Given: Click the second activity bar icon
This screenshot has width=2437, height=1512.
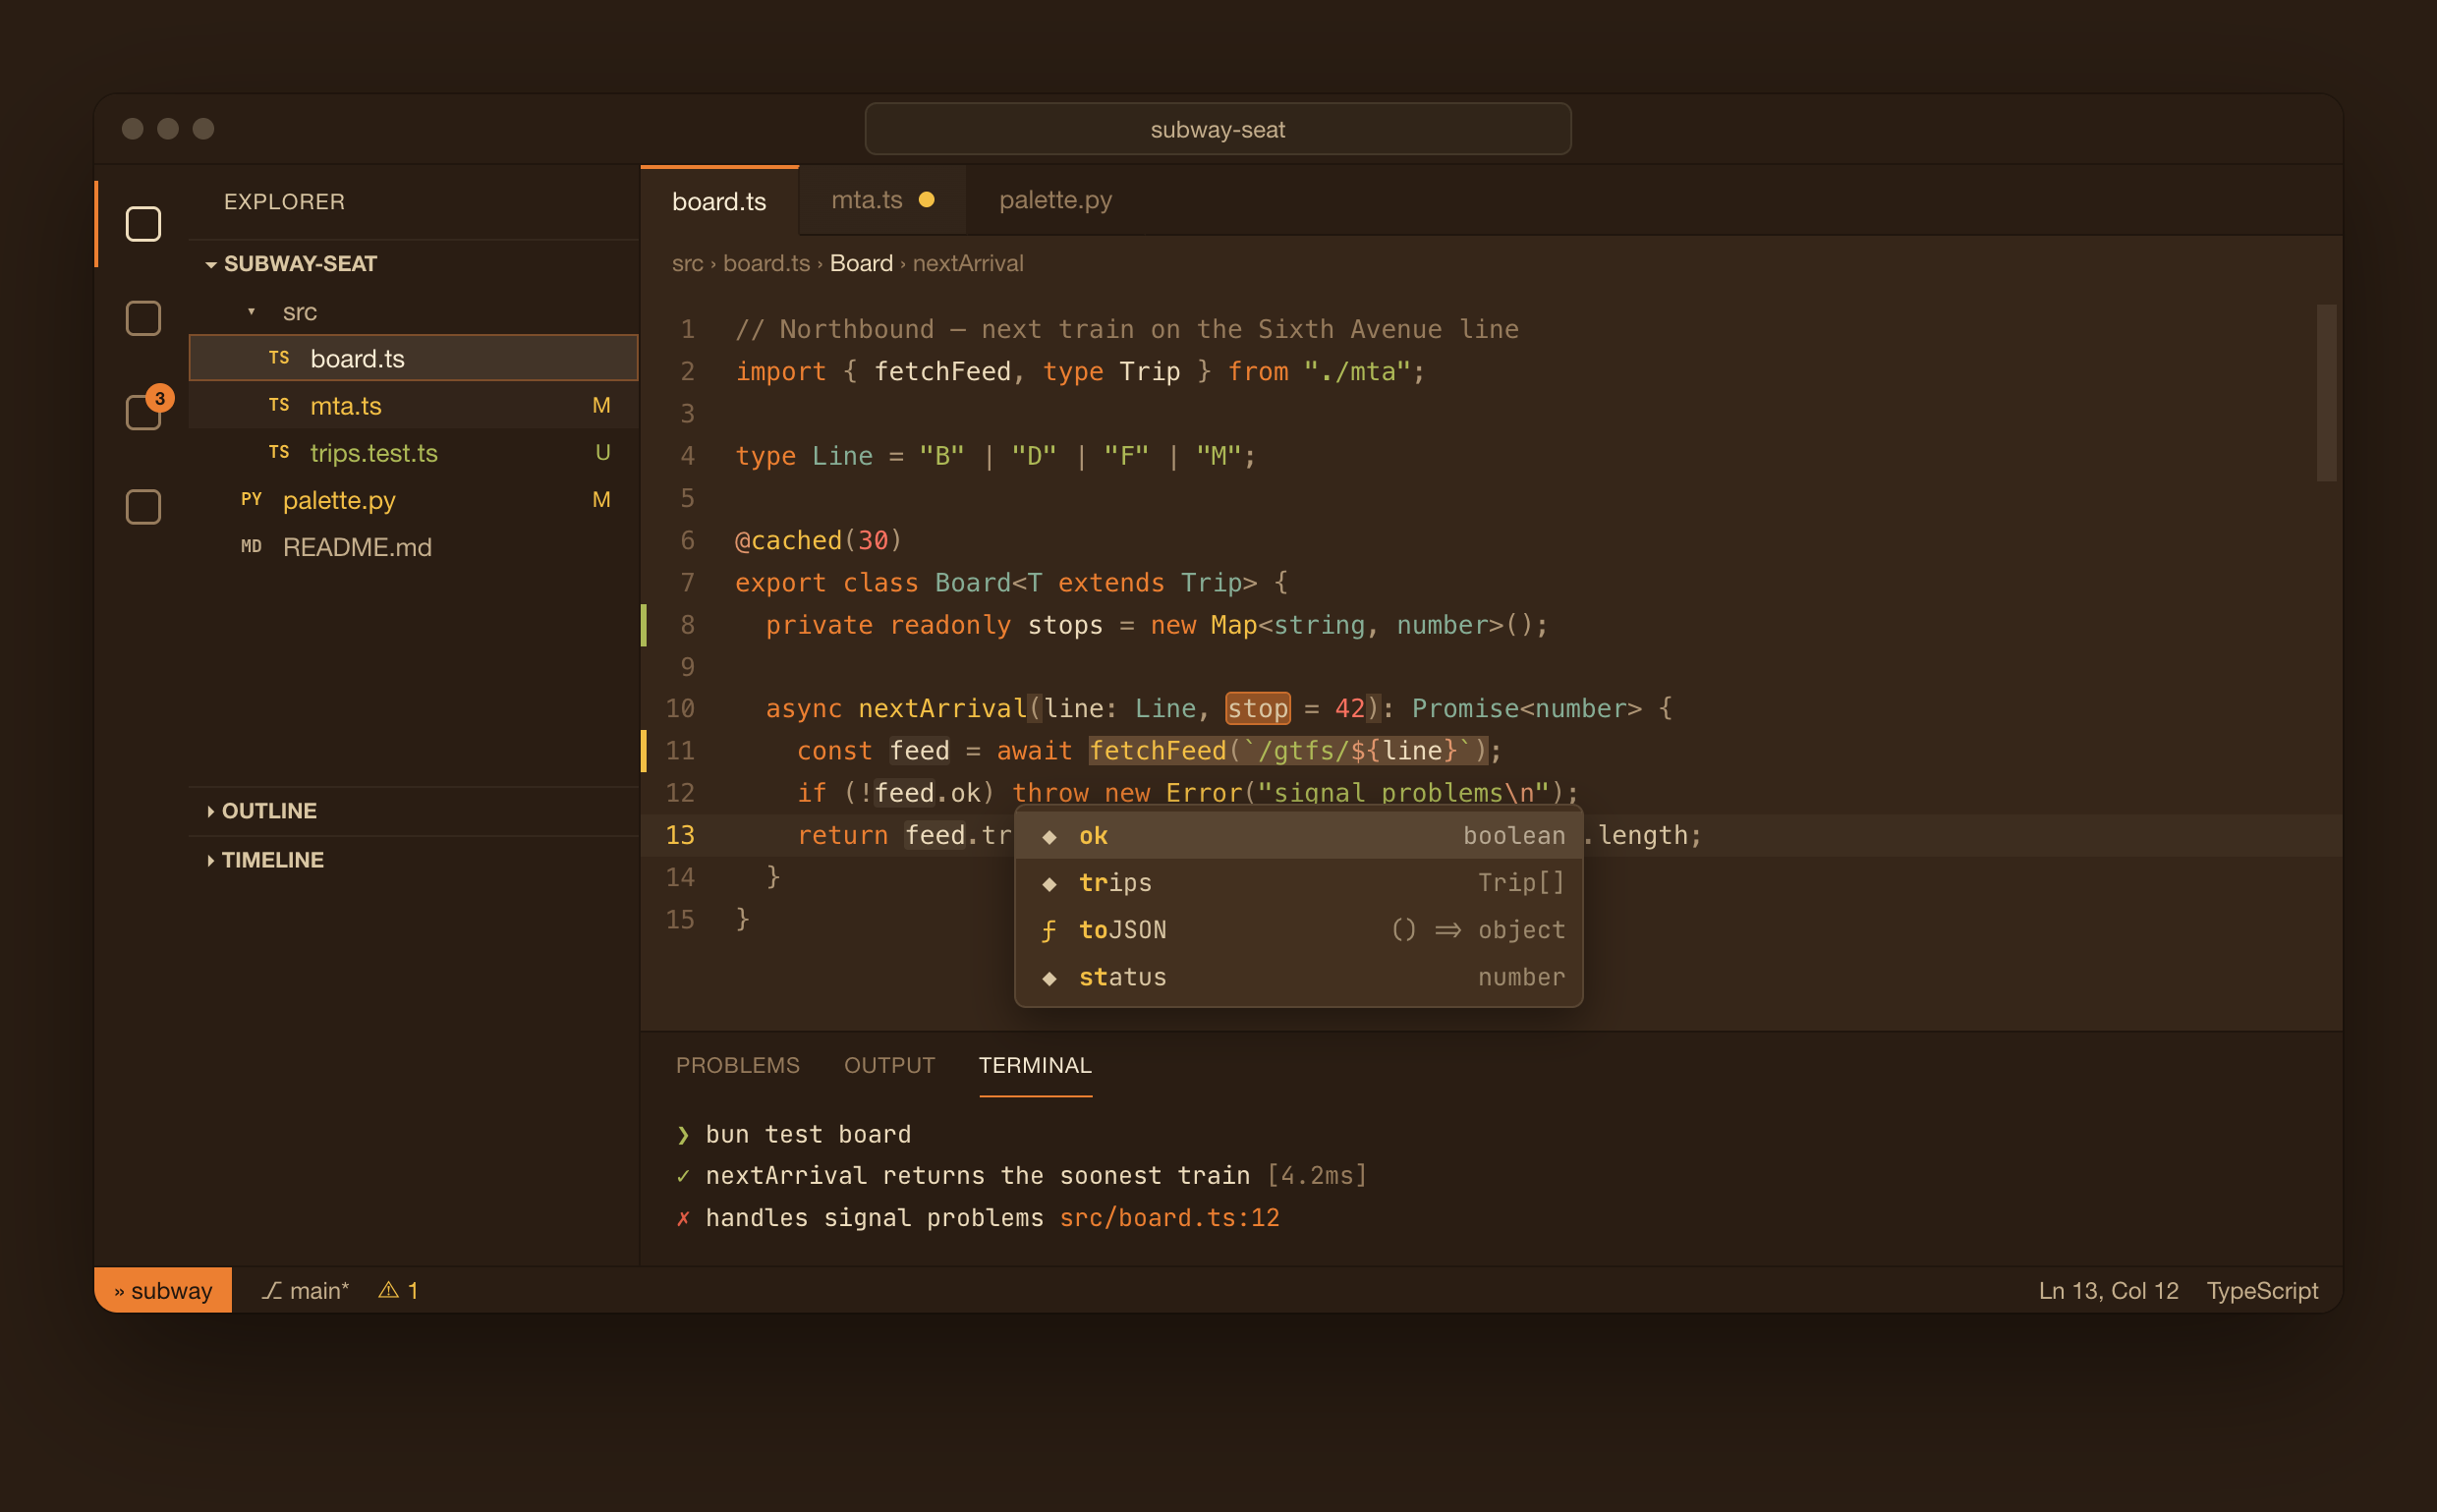Looking at the screenshot, I should point(143,318).
